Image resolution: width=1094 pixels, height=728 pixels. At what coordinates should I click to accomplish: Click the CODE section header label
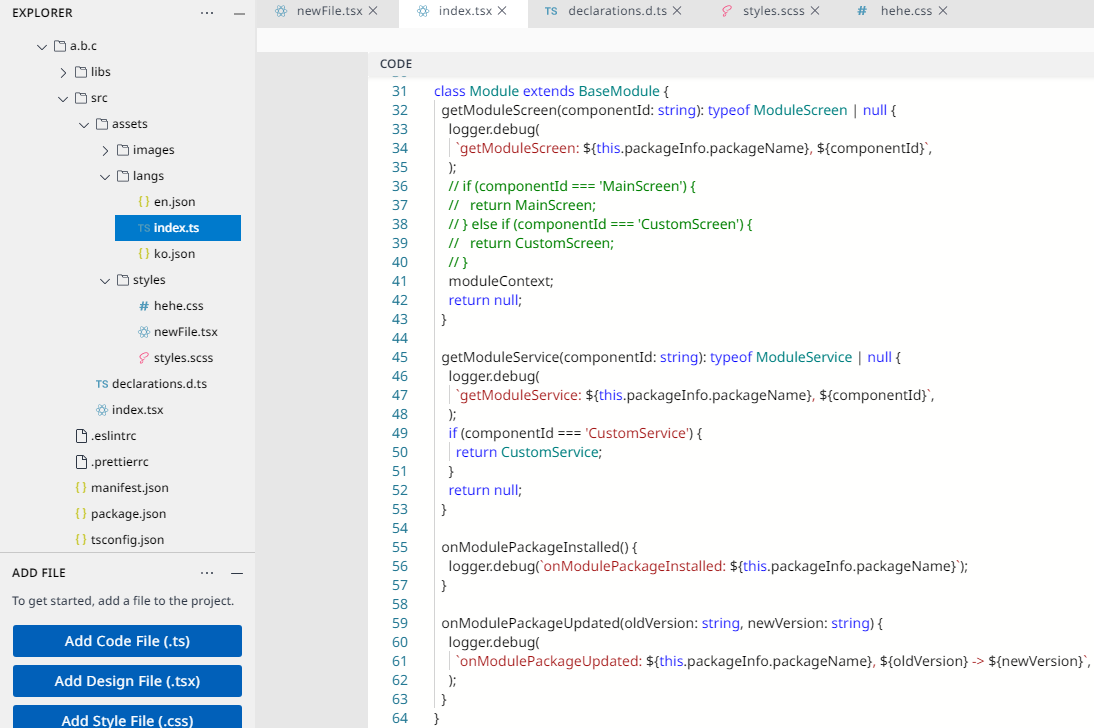click(x=396, y=64)
